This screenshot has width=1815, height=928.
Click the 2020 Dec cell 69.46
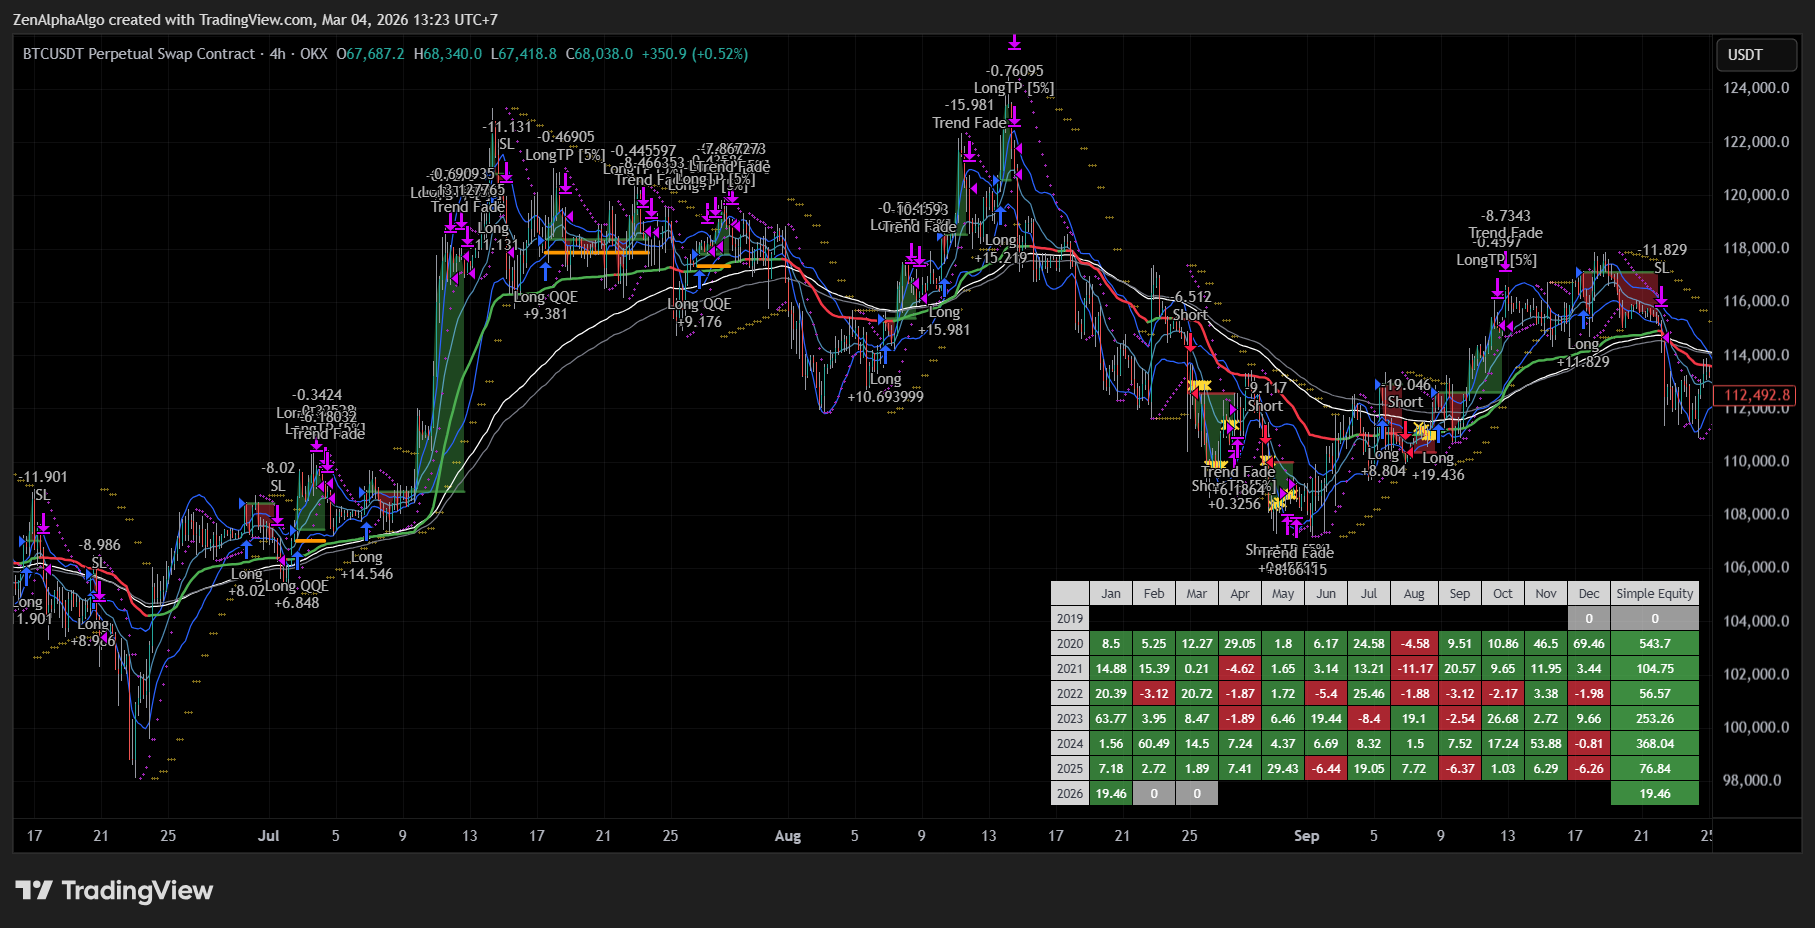click(x=1589, y=643)
